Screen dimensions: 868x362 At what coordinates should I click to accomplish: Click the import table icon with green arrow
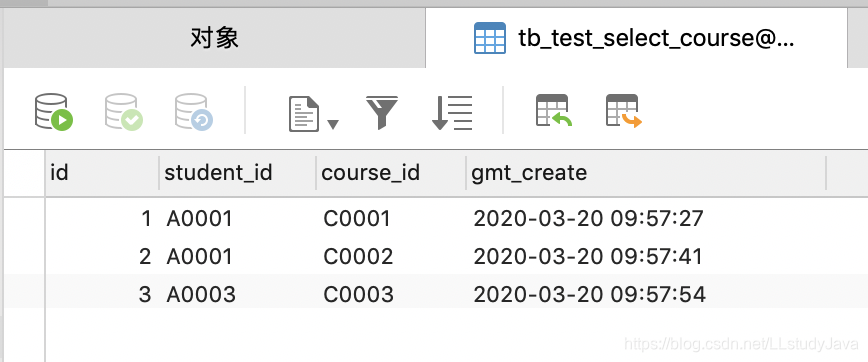click(554, 111)
